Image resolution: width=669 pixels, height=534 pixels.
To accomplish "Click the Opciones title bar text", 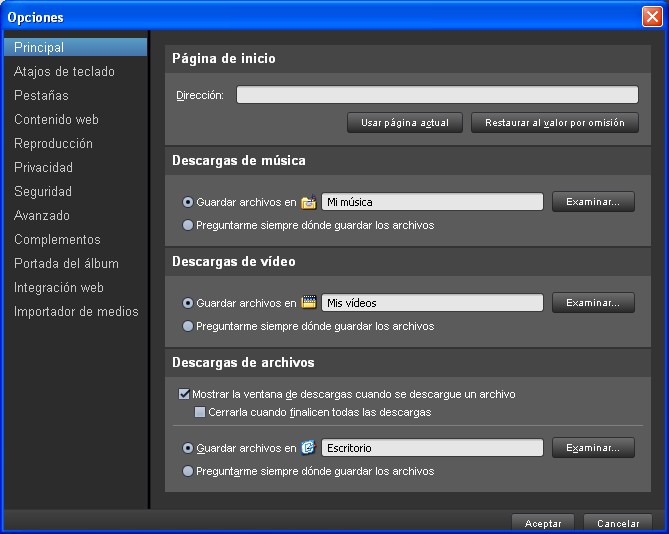I will coord(35,17).
